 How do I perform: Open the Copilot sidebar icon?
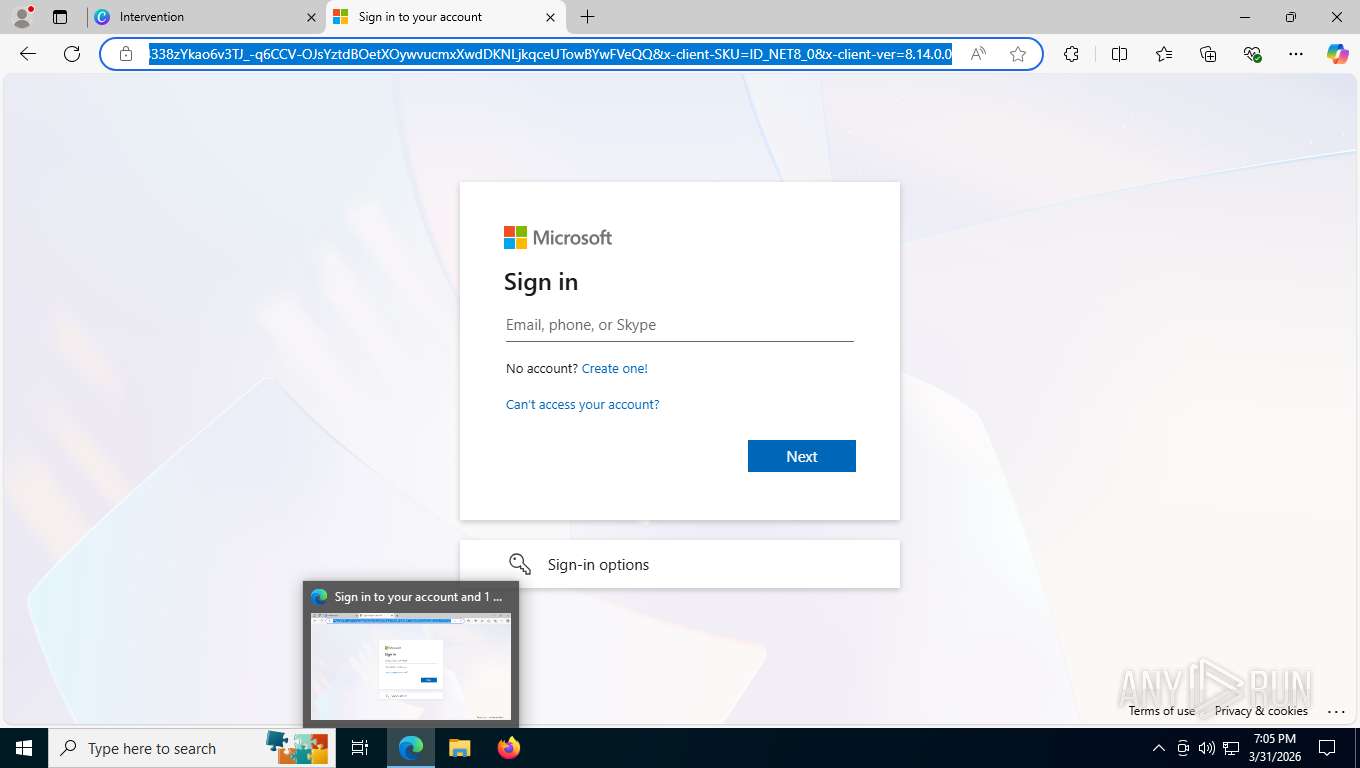point(1338,54)
